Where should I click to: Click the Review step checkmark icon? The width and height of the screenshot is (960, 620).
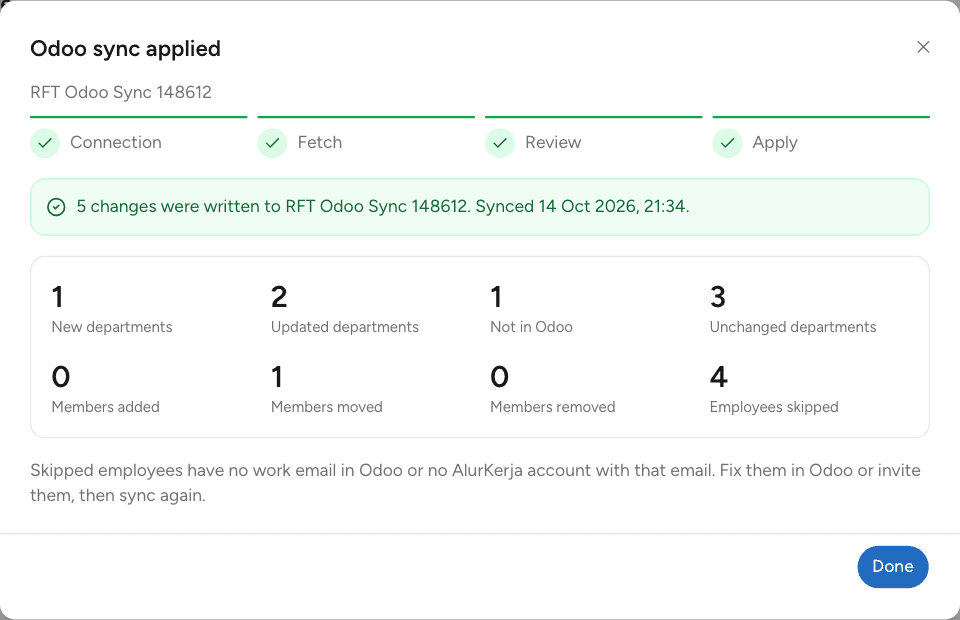tap(500, 143)
